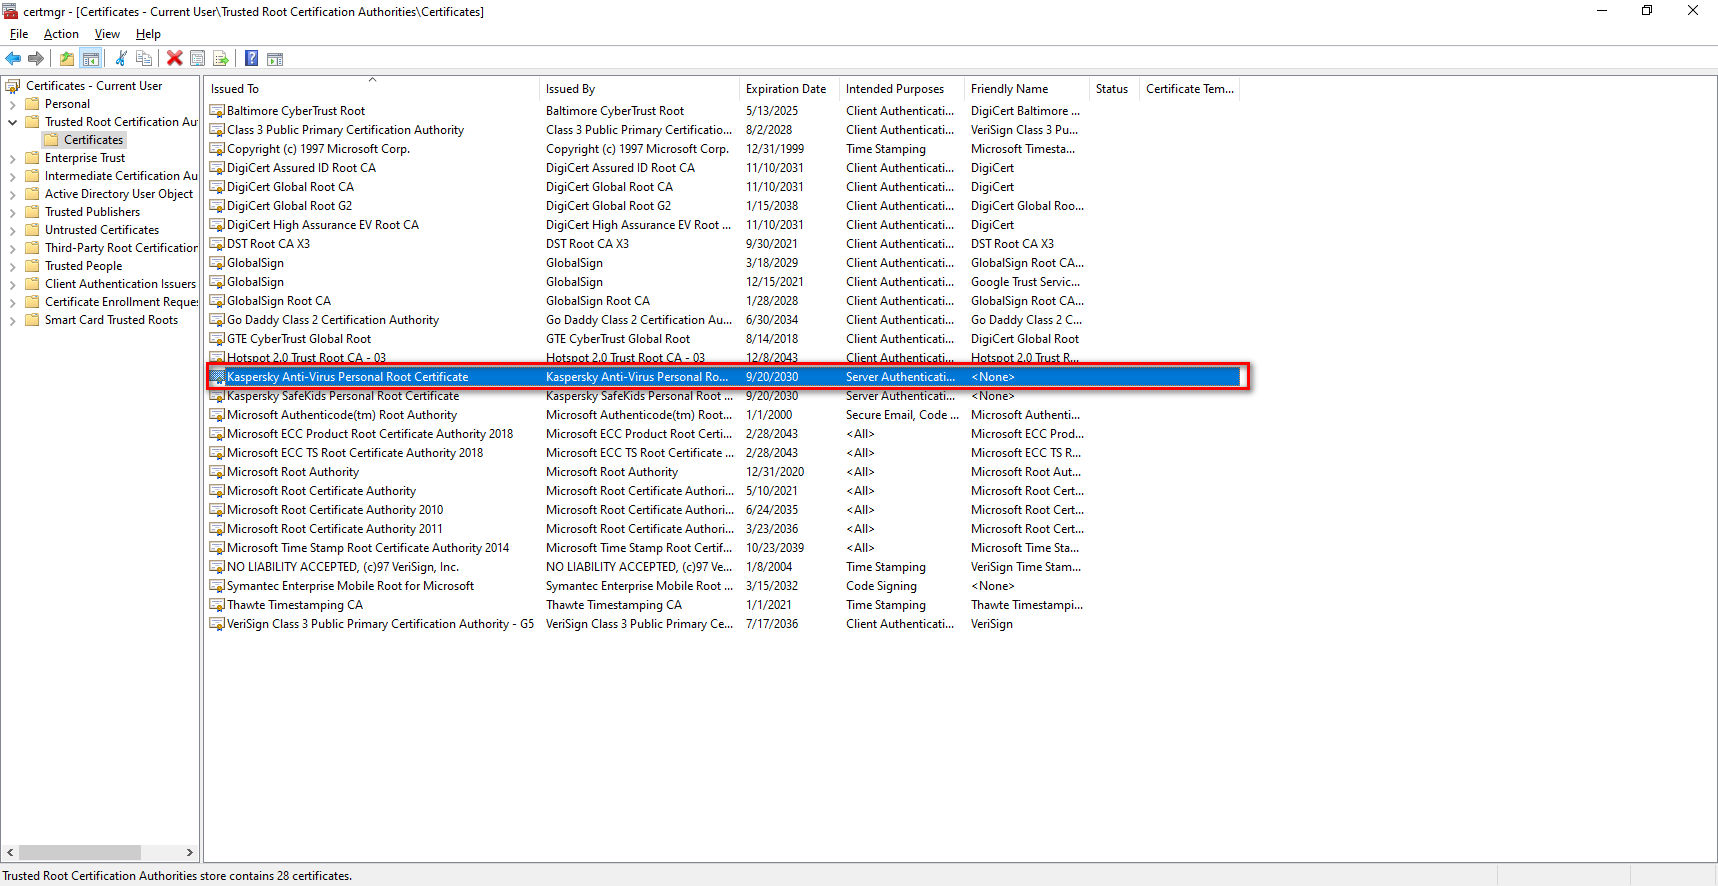Click GTE CyberTrust Global Root certificate icon
1718x886 pixels.
tap(217, 339)
